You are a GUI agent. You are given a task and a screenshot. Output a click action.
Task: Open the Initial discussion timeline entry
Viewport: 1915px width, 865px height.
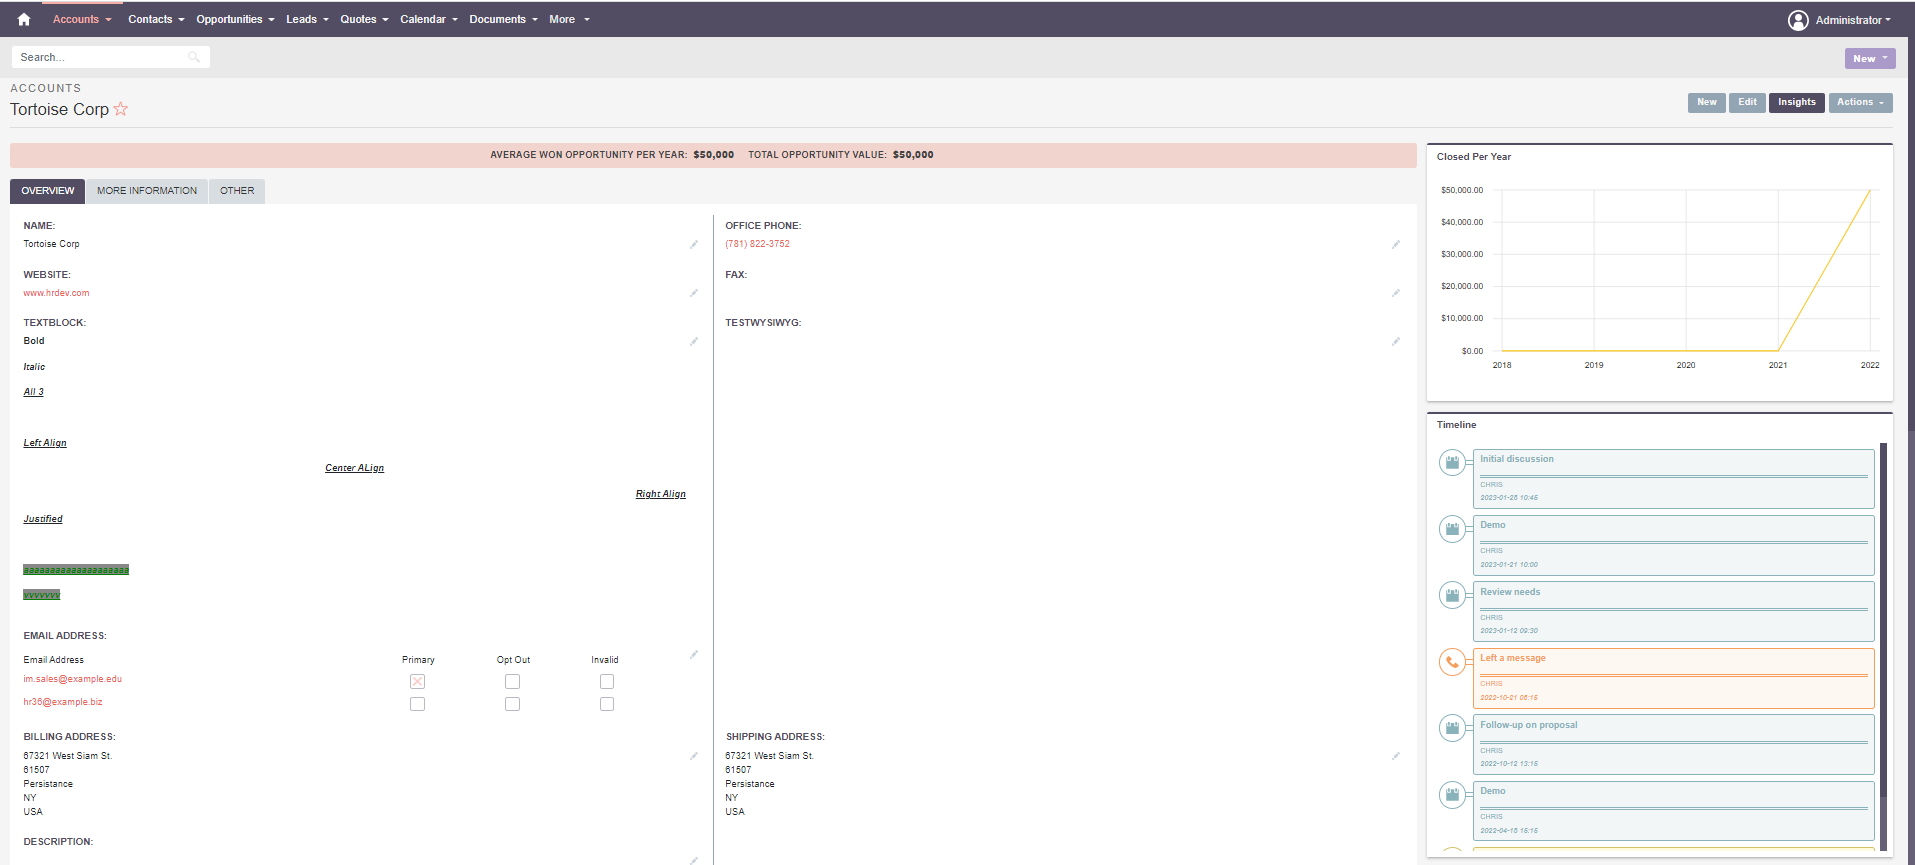(x=1673, y=479)
